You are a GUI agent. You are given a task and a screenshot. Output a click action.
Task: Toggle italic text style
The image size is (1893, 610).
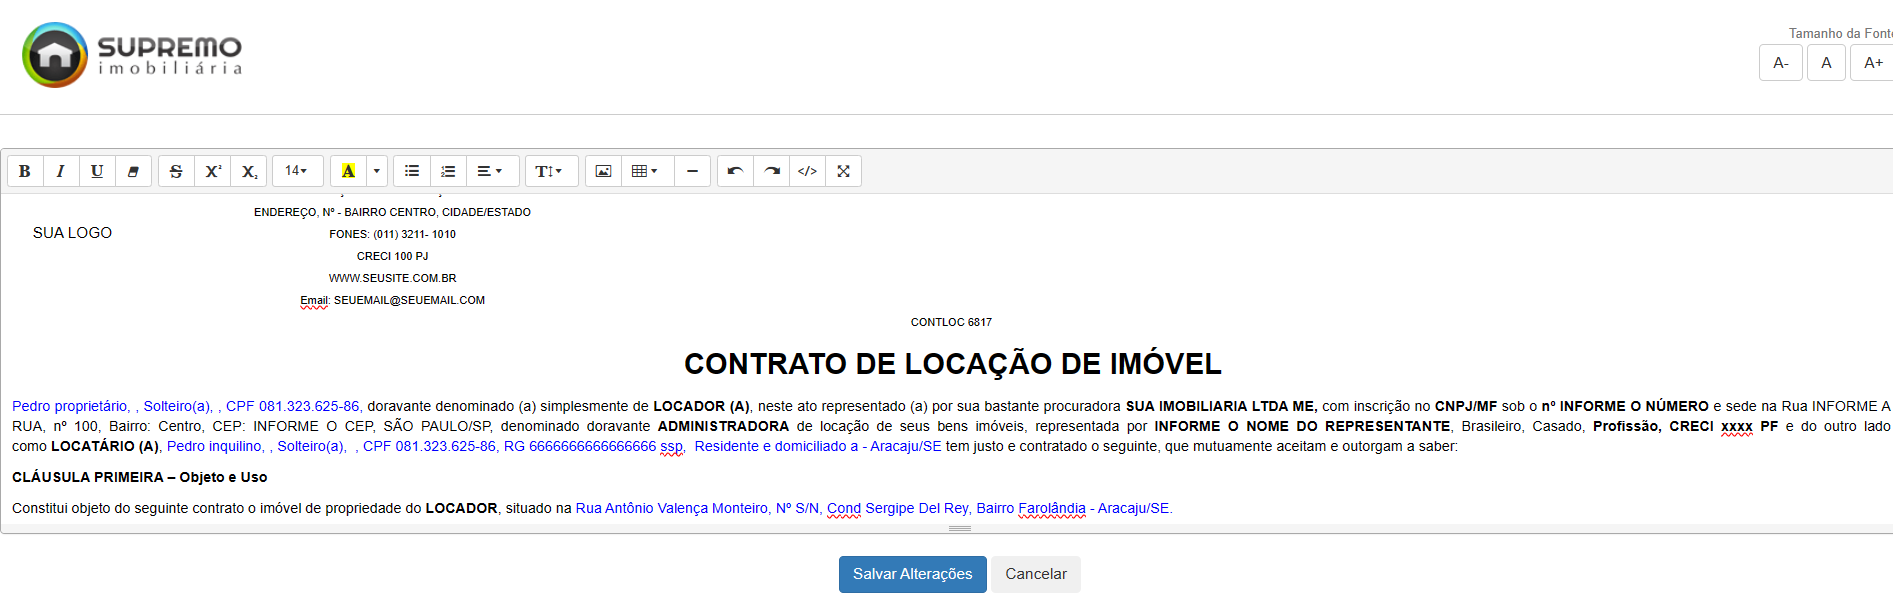click(61, 171)
